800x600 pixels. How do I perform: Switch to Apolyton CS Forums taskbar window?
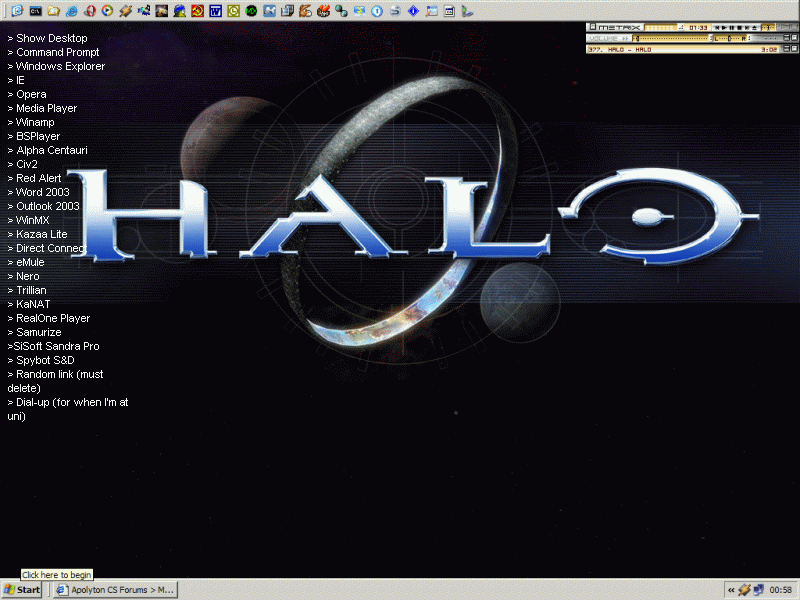[115, 590]
